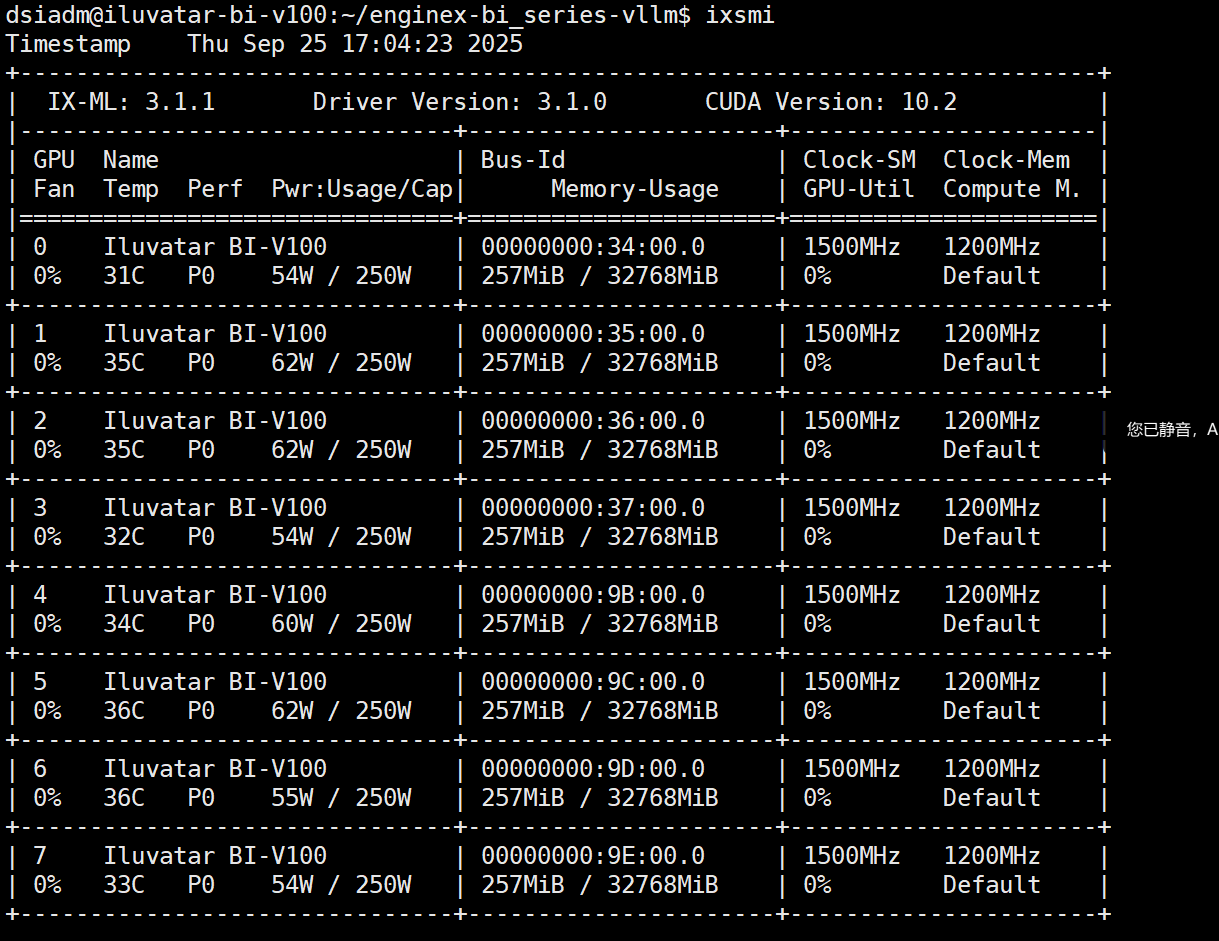The width and height of the screenshot is (1219, 941).
Task: Click bus ID '00000000:9E:00.0'
Action: pos(593,856)
